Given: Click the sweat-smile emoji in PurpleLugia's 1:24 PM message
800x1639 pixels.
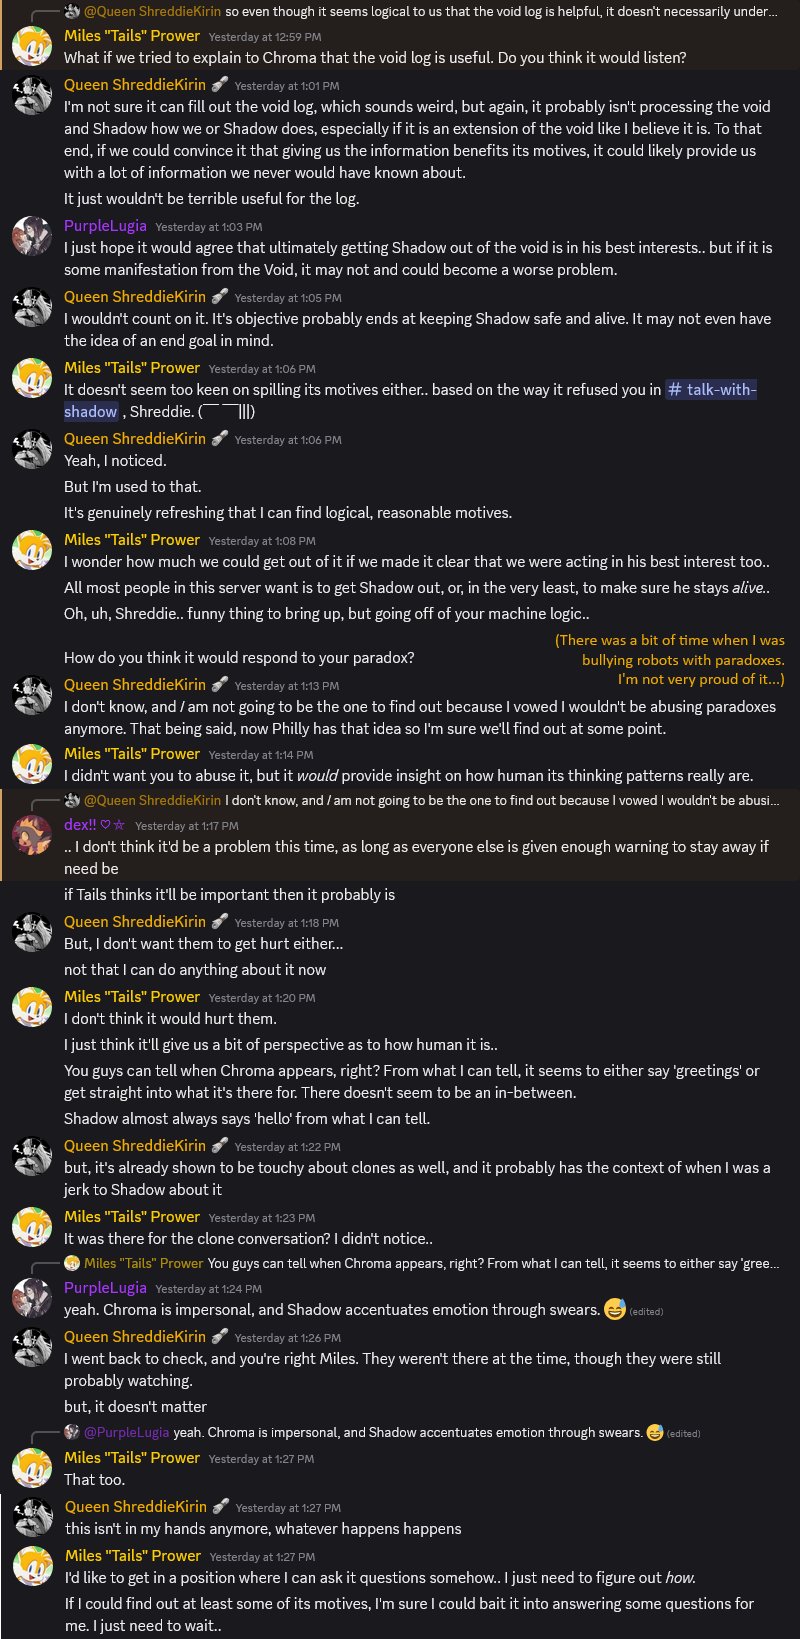Looking at the screenshot, I should (614, 1309).
